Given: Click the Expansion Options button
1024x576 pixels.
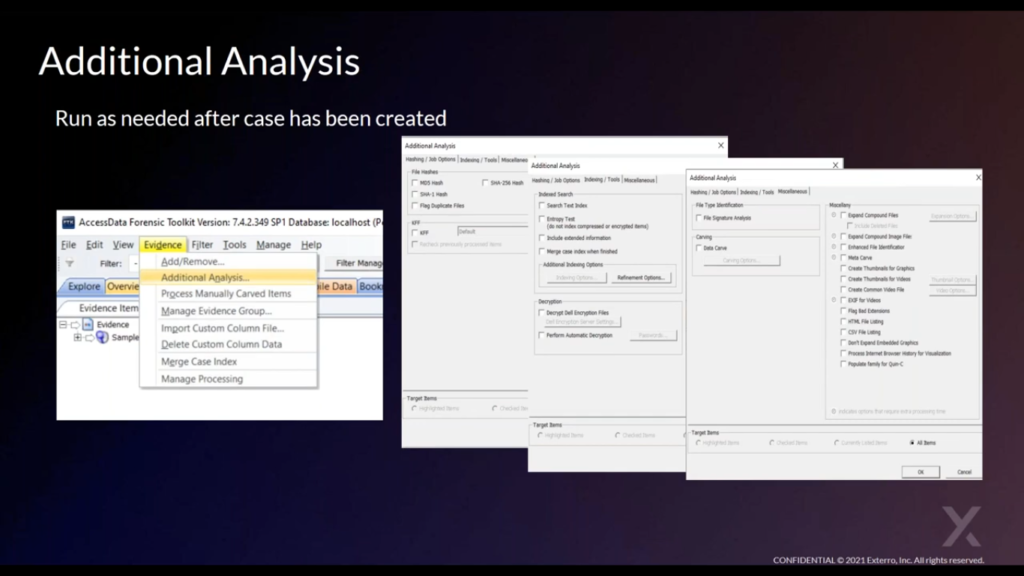Looking at the screenshot, I should pyautogui.click(x=952, y=216).
